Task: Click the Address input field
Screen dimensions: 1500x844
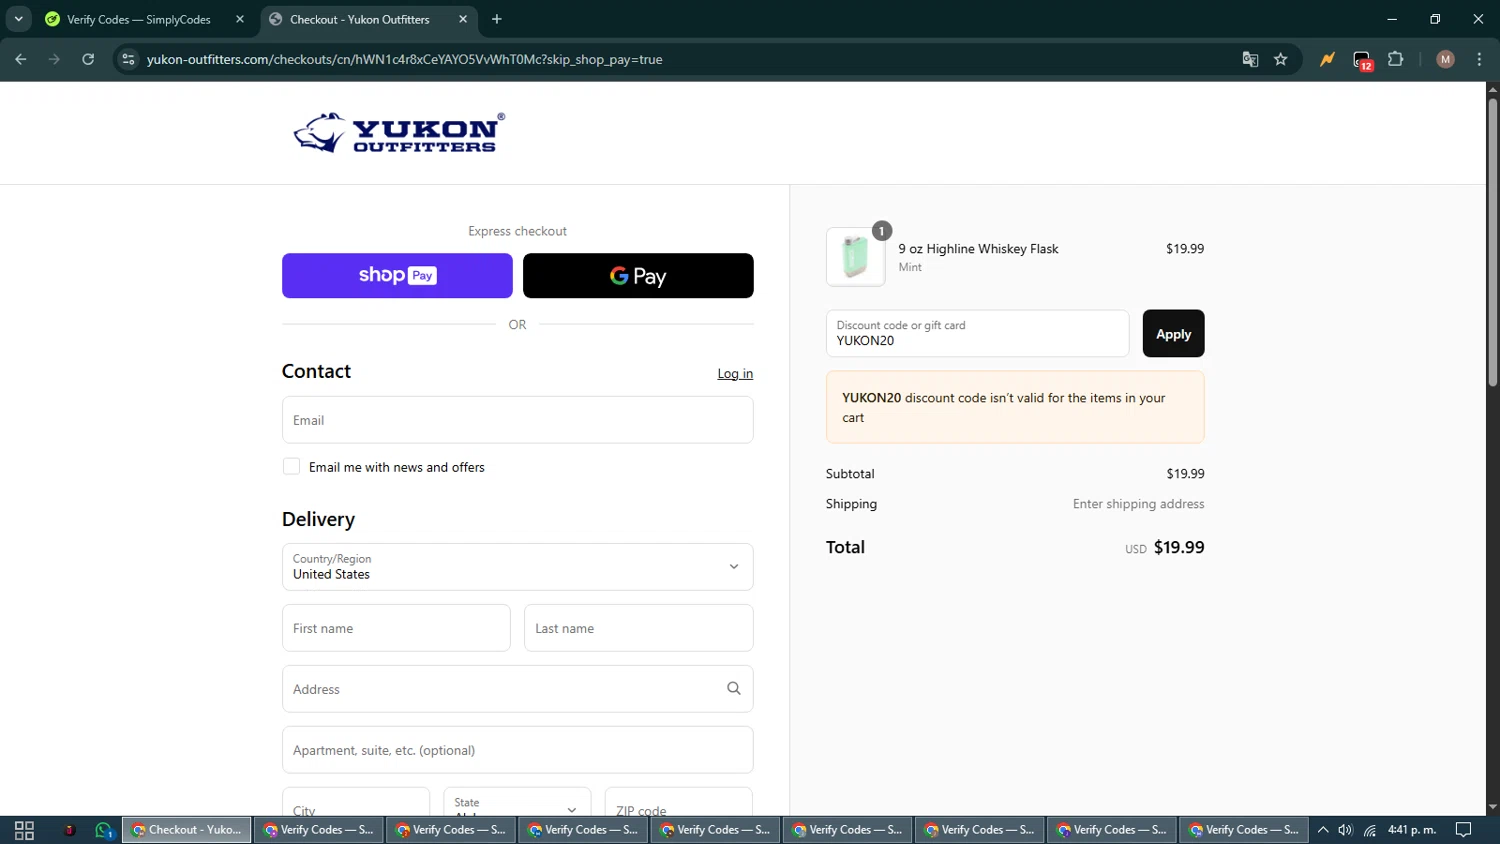Action: tap(517, 689)
